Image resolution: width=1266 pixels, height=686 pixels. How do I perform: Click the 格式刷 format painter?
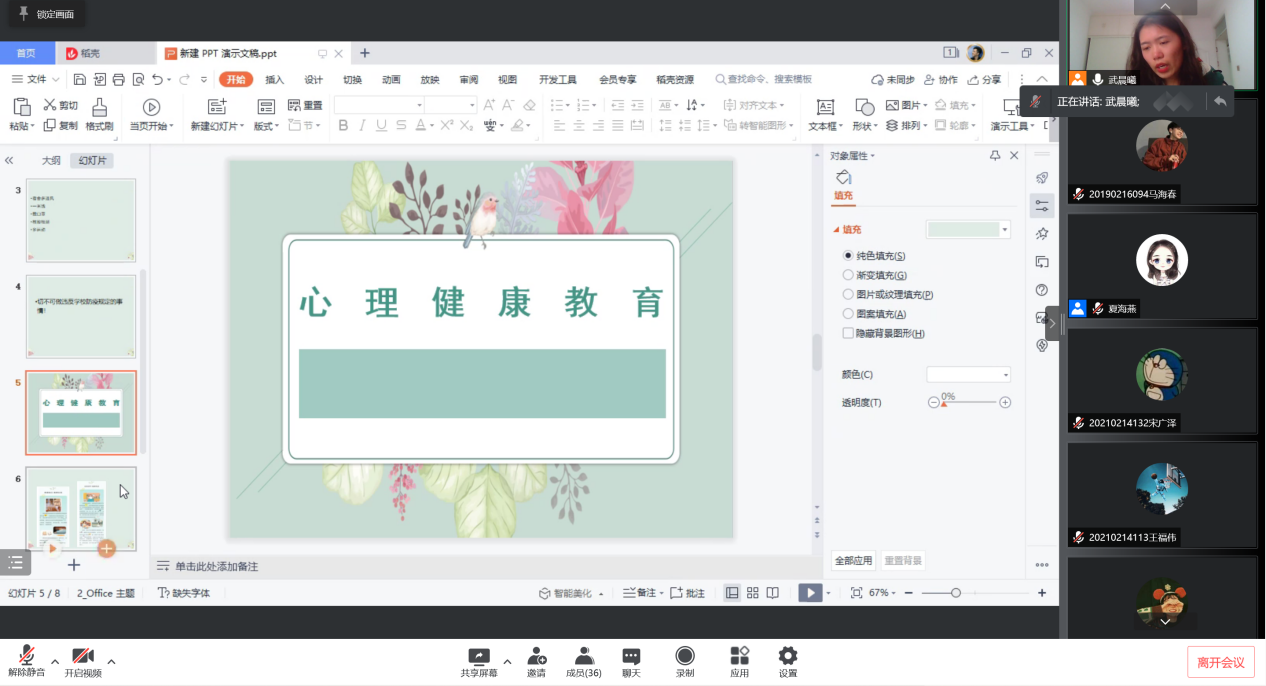coord(99,115)
